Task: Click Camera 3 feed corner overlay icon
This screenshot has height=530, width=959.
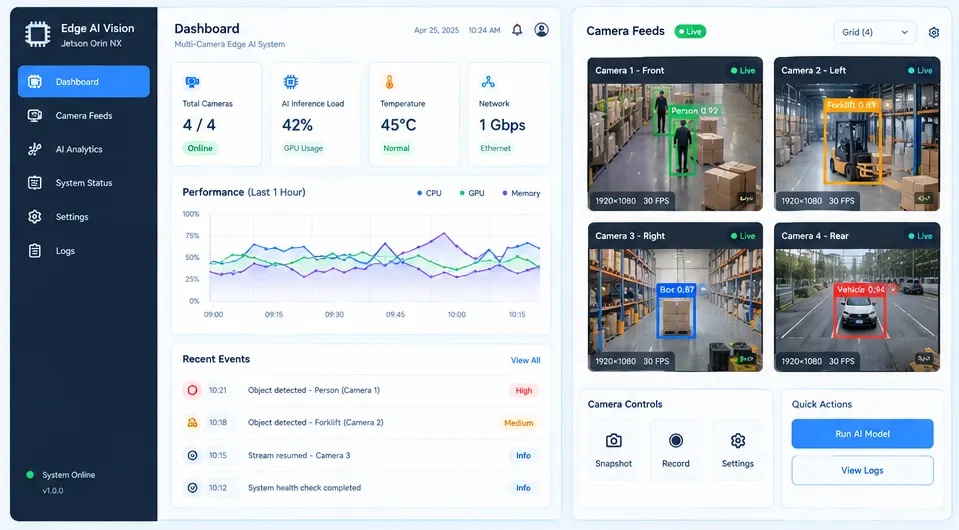Action: (x=746, y=359)
